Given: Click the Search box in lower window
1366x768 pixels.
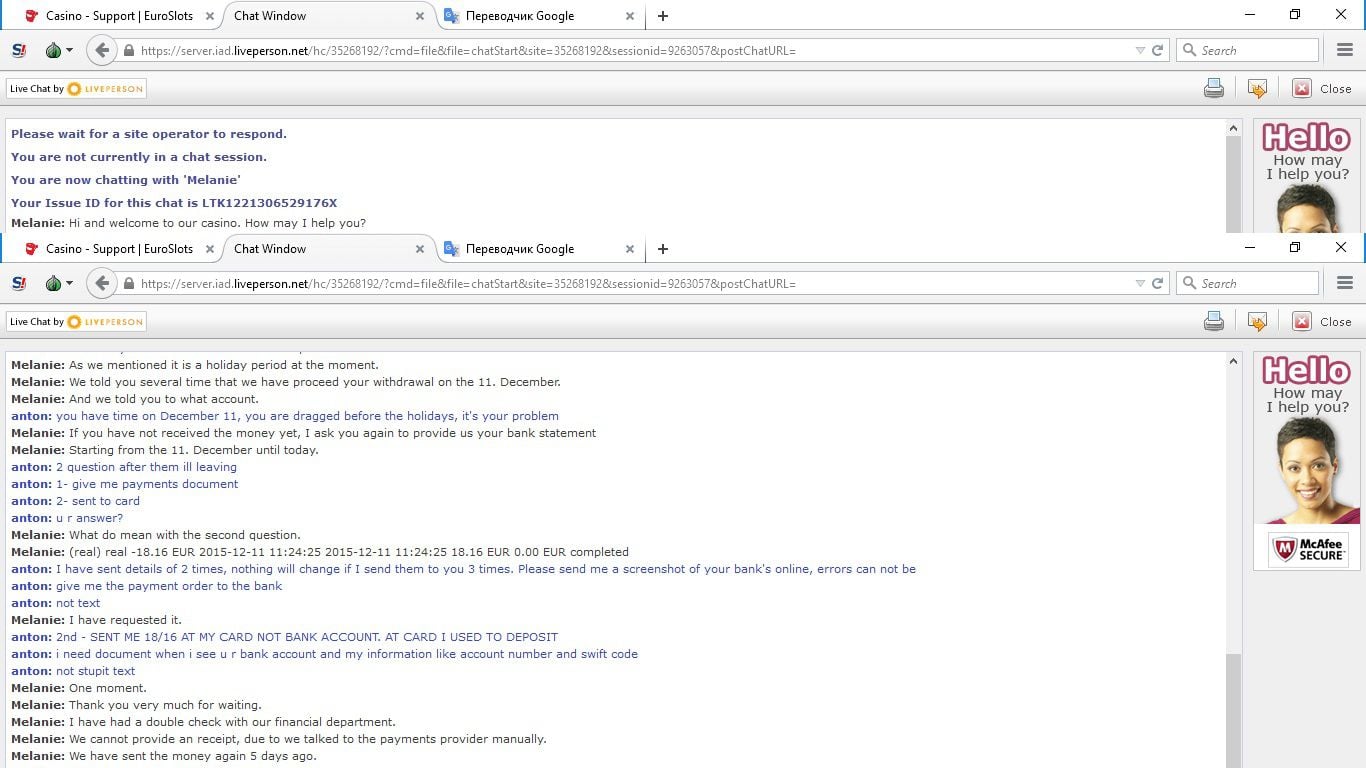Looking at the screenshot, I should (1247, 283).
